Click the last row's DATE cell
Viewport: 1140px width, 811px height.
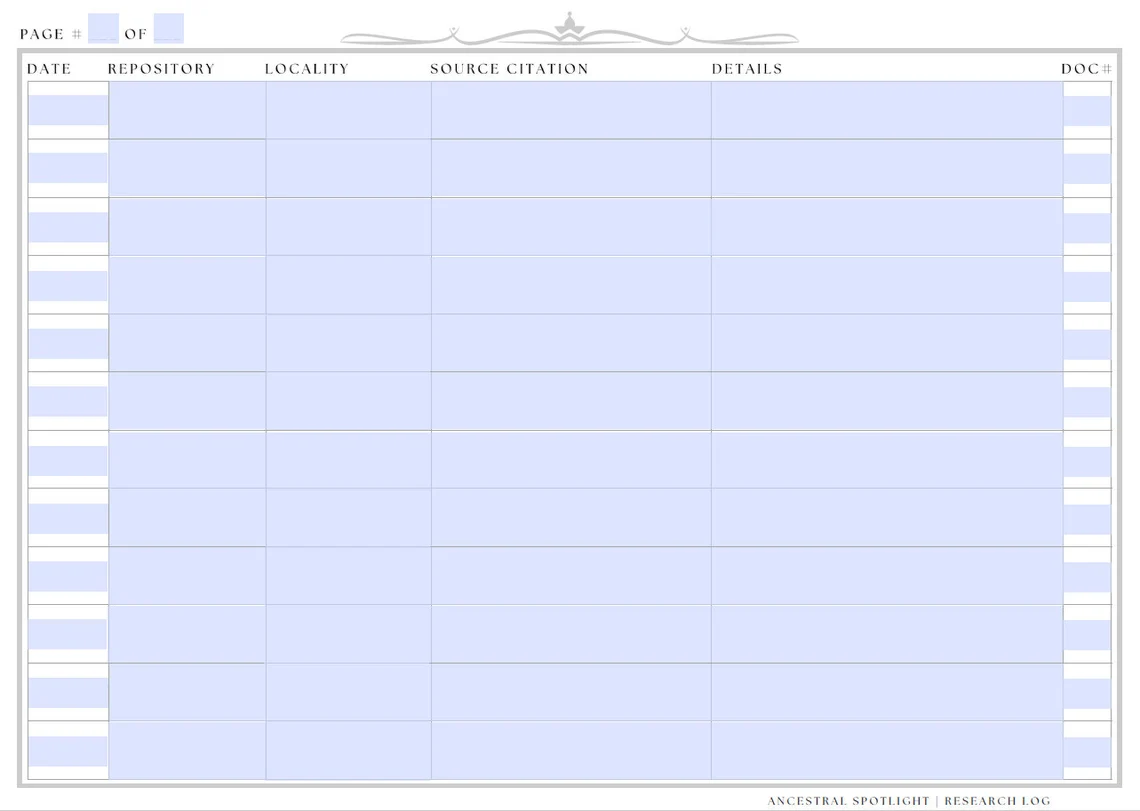(67, 750)
